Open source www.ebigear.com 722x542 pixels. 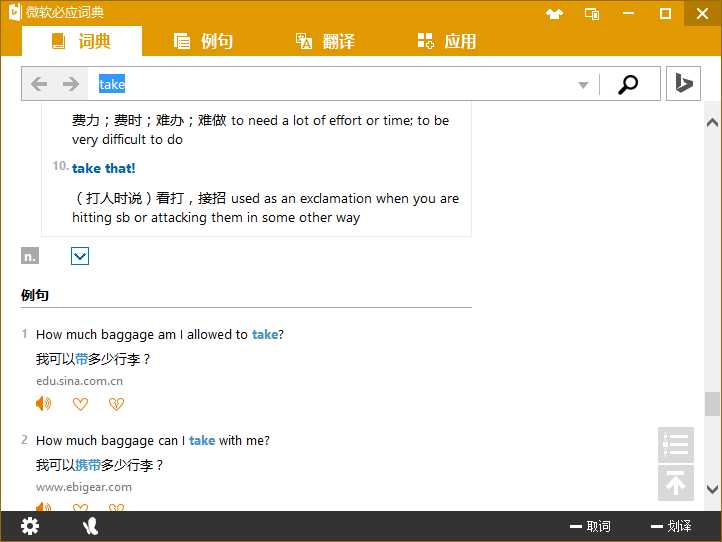point(84,487)
